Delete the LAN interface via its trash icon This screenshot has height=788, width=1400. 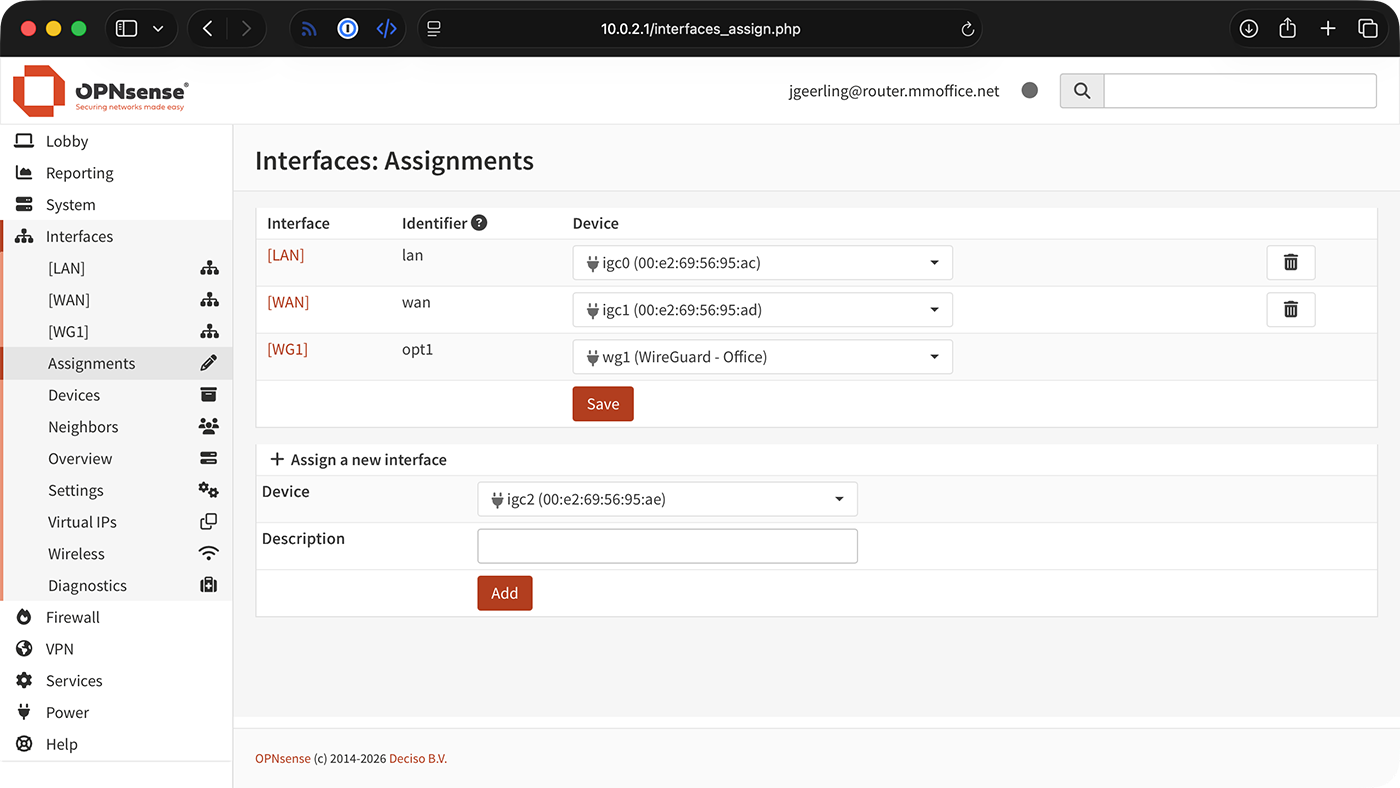pos(1291,263)
